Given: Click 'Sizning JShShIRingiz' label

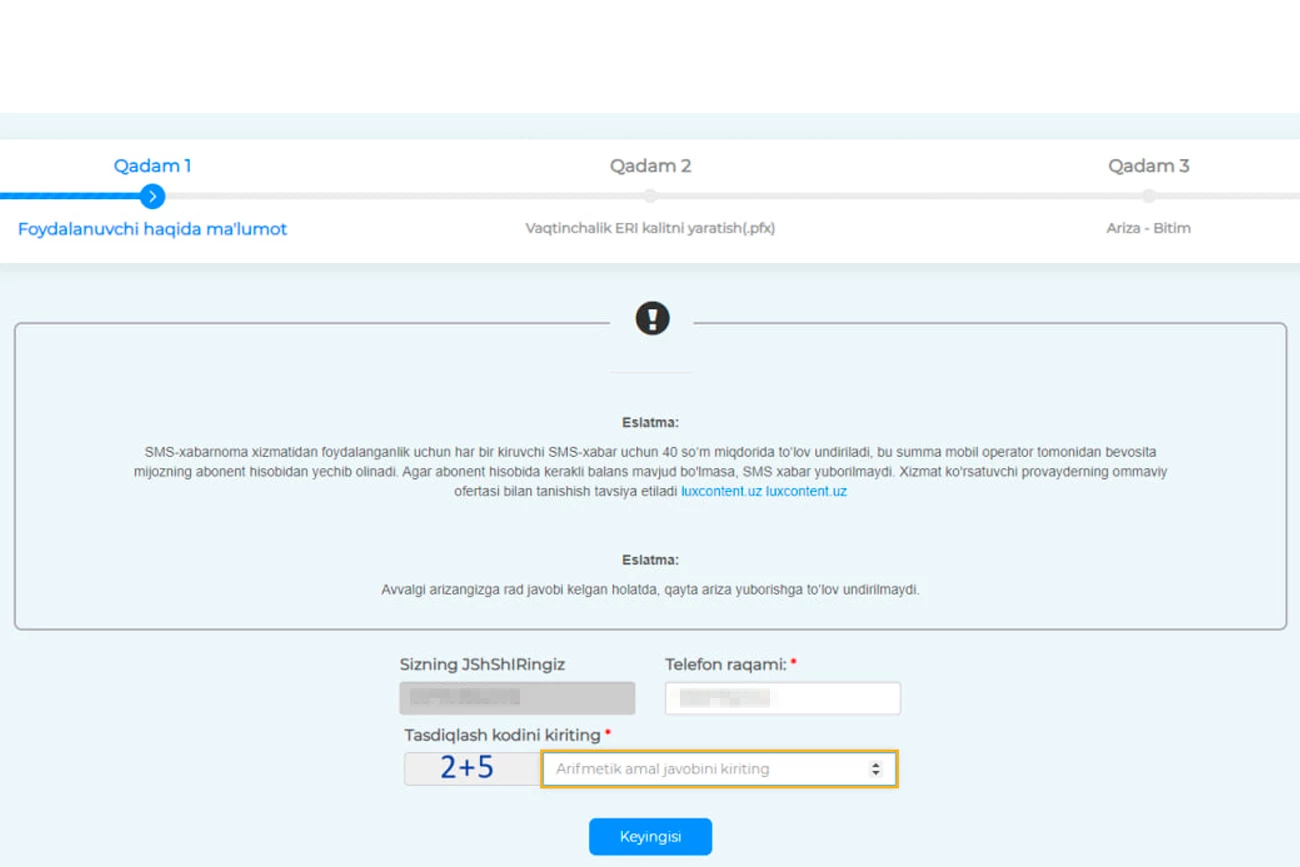Looking at the screenshot, I should coord(482,664).
